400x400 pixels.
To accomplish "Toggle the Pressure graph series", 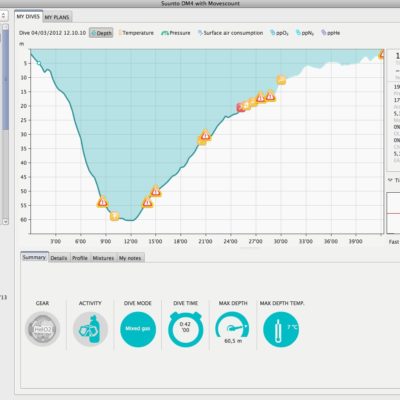I will tap(176, 33).
